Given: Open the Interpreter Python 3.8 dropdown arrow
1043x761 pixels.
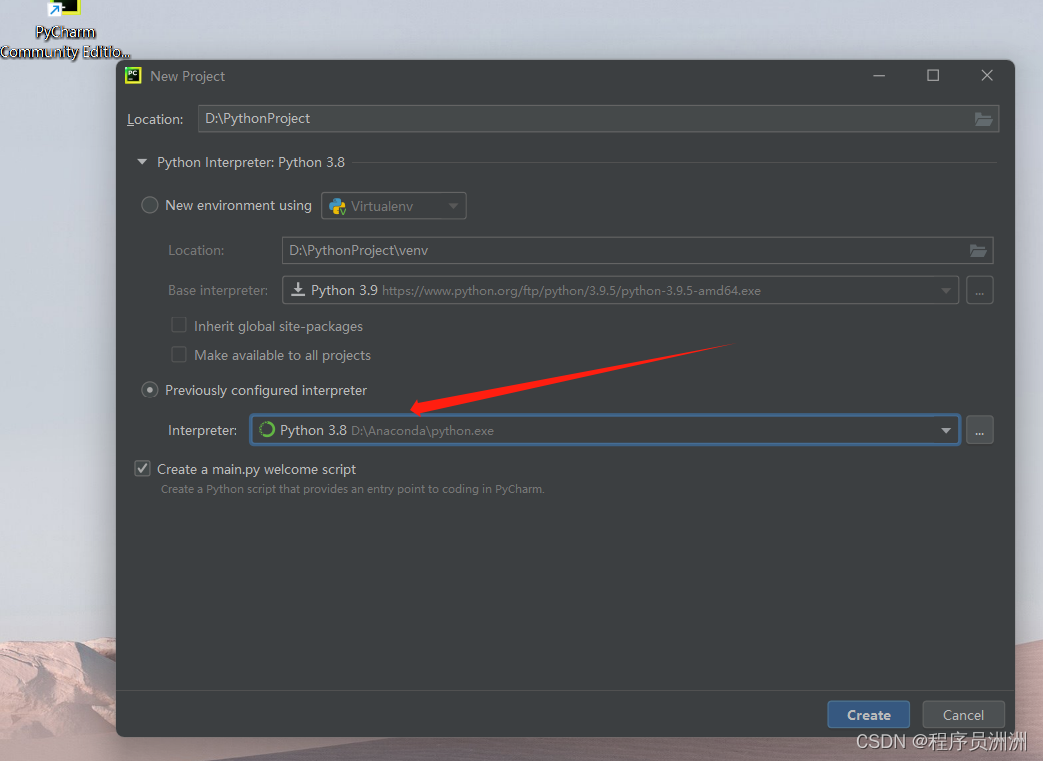Looking at the screenshot, I should pyautogui.click(x=945, y=430).
